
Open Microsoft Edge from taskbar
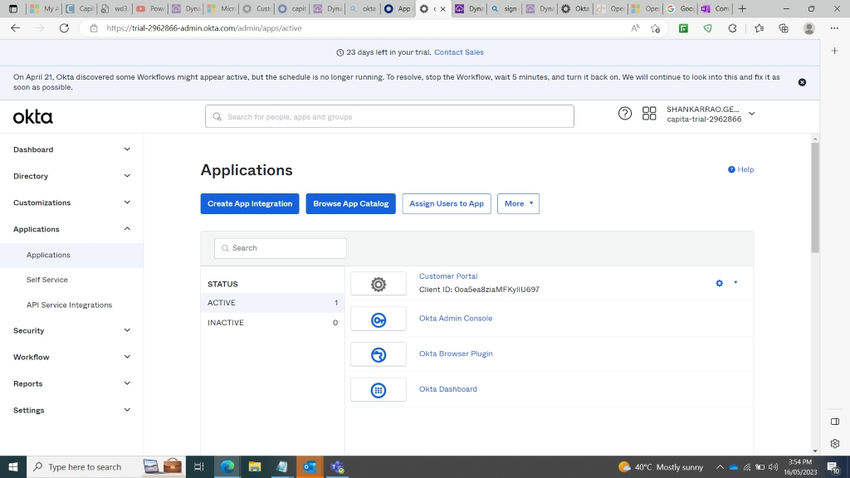(227, 467)
